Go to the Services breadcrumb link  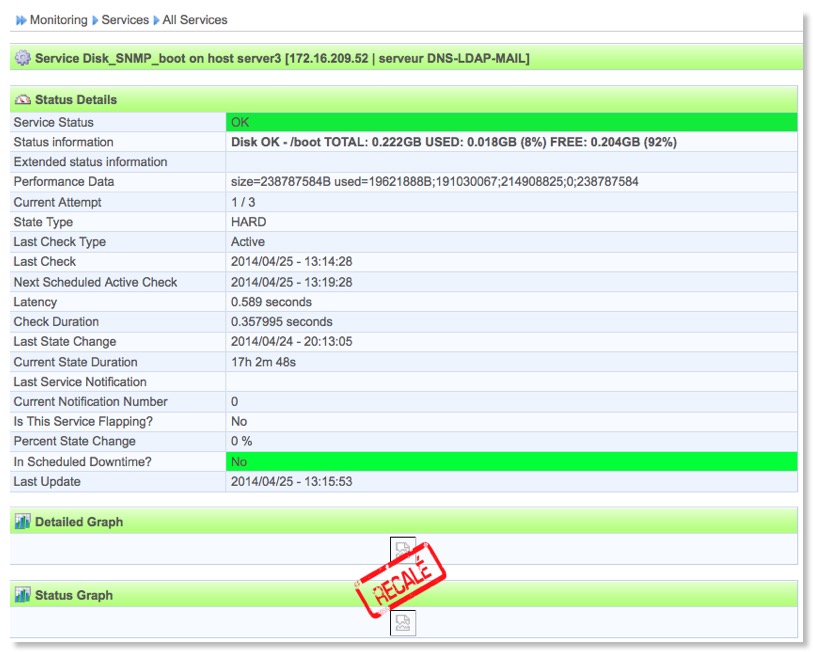(125, 20)
